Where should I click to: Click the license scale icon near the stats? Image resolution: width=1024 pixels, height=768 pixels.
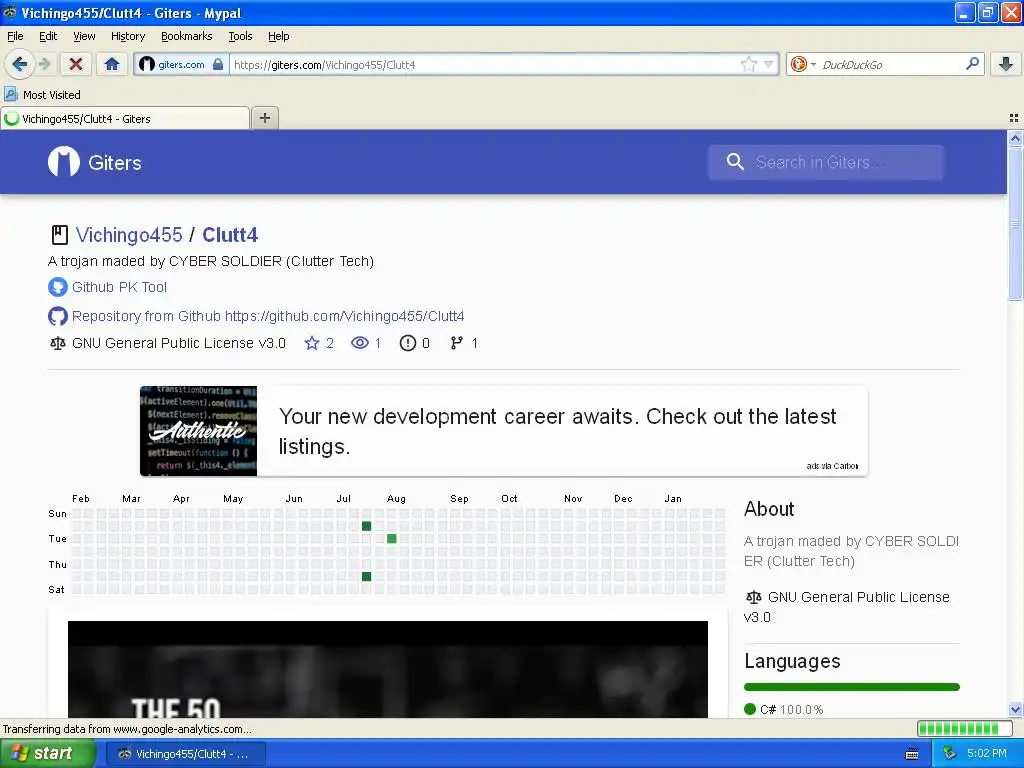57,343
